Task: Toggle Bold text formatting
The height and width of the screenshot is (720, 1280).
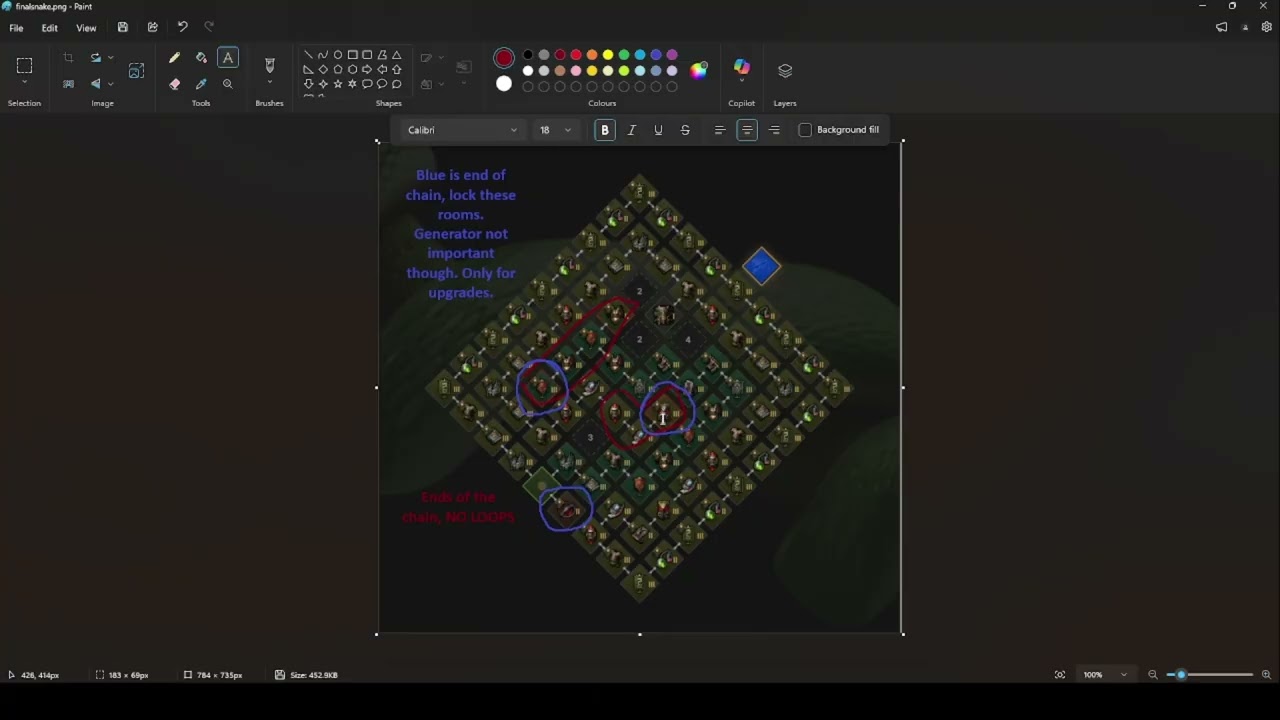Action: click(x=605, y=130)
